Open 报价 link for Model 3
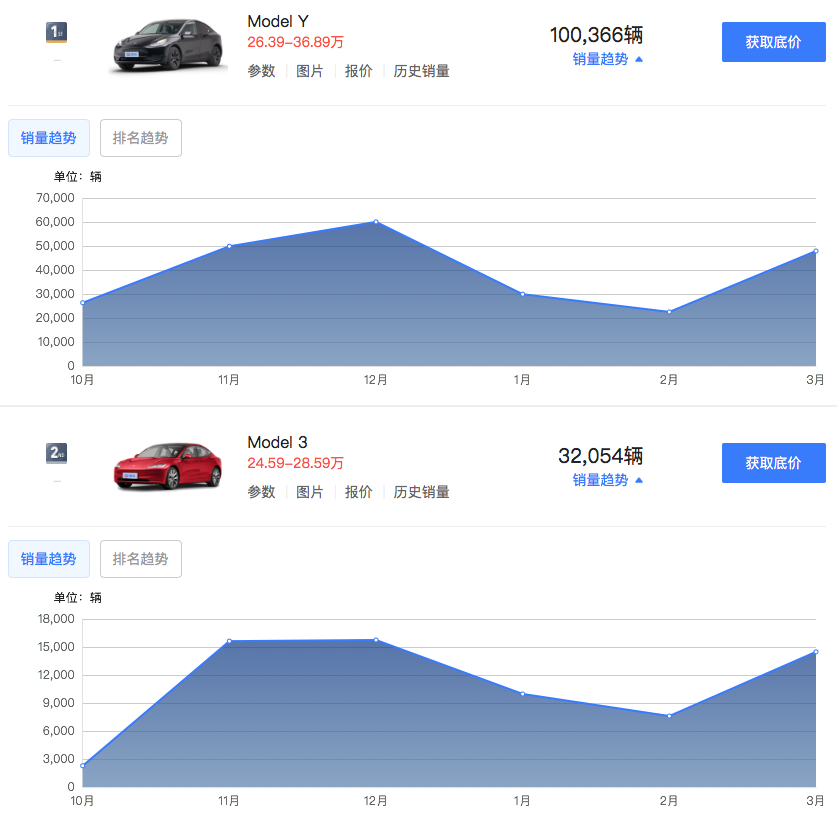The image size is (837, 818). click(x=359, y=491)
